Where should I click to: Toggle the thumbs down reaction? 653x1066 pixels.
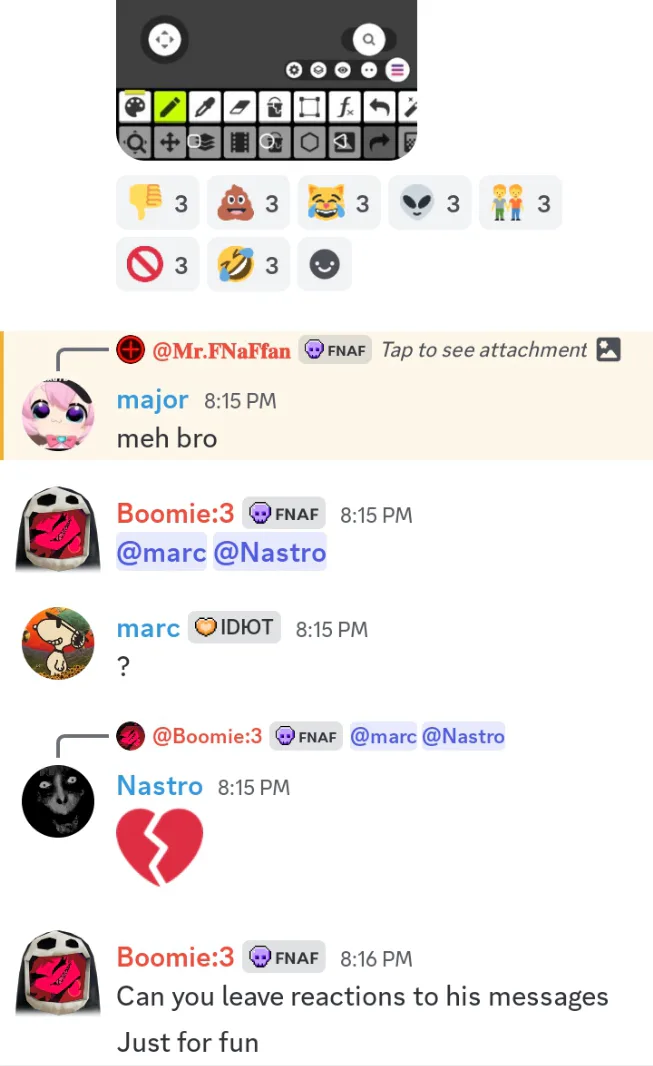point(158,203)
